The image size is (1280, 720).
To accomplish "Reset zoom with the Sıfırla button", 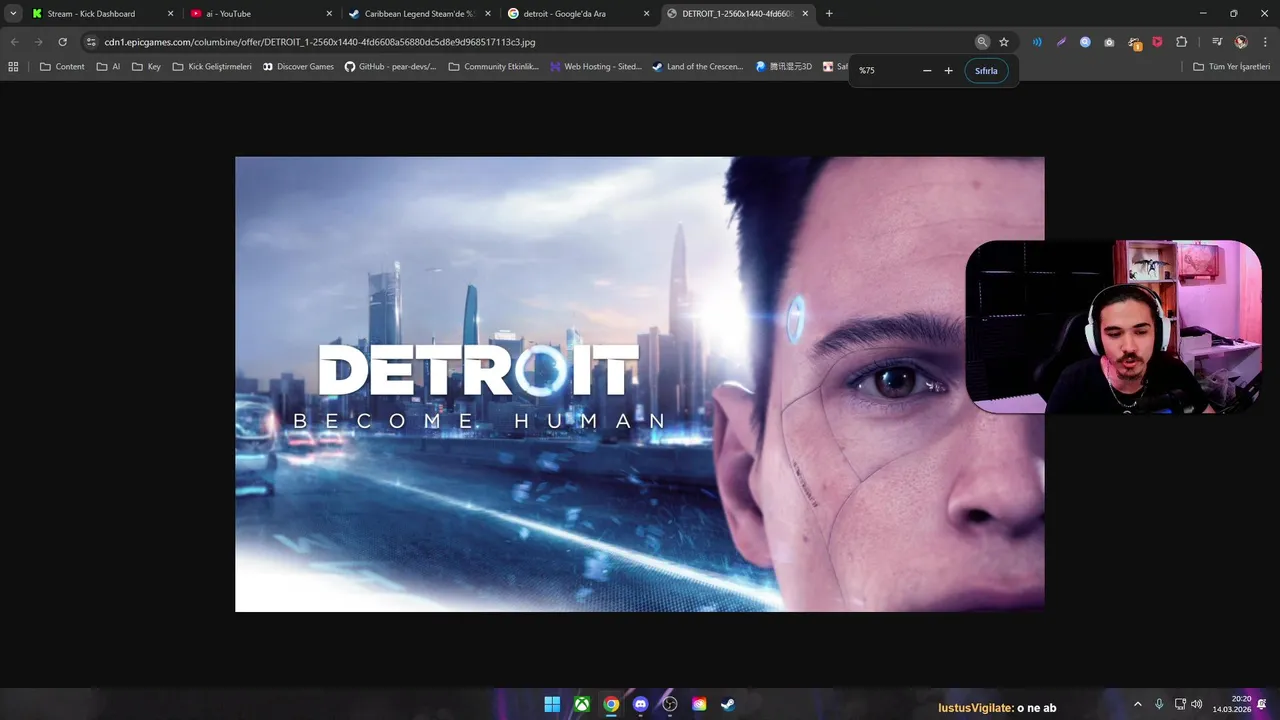I will pyautogui.click(x=987, y=71).
